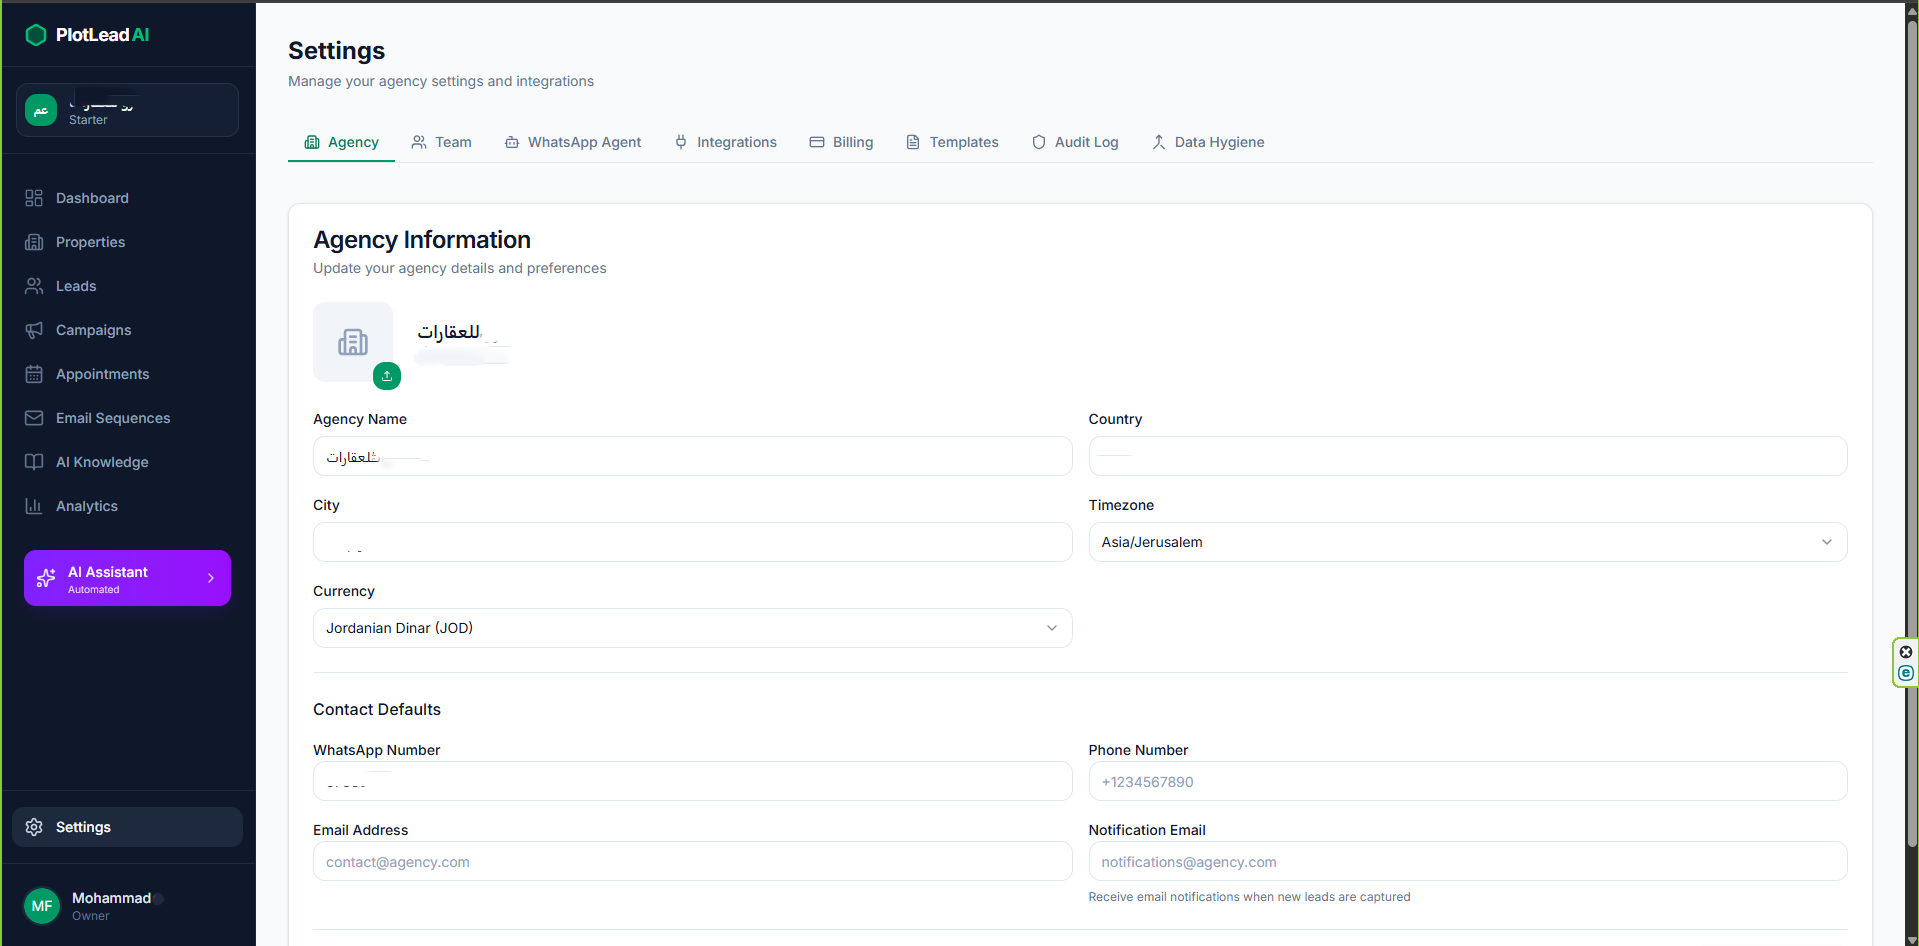Open the Audit Log tab

click(x=1075, y=142)
